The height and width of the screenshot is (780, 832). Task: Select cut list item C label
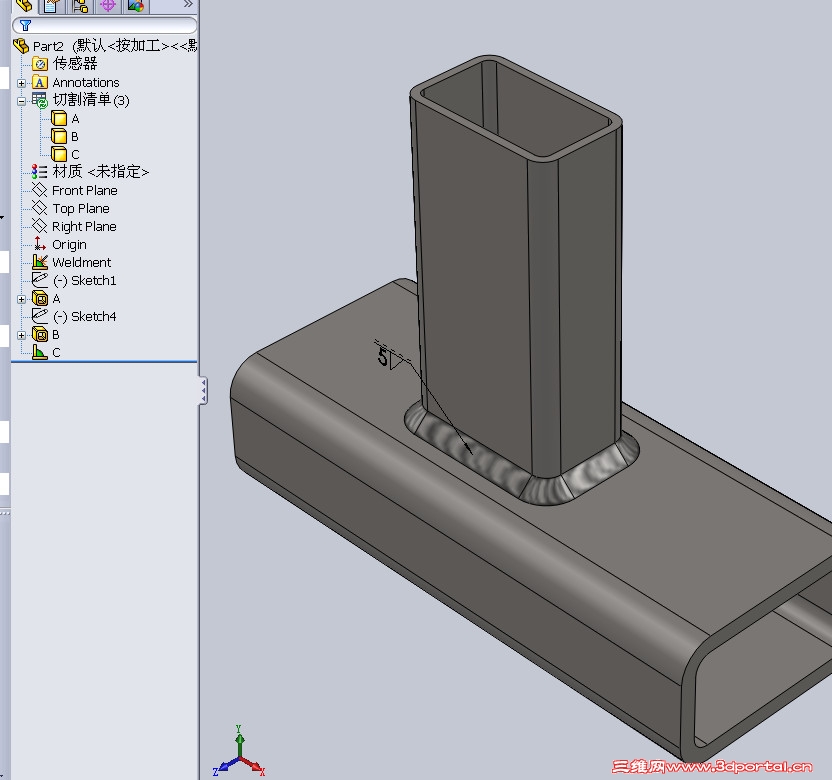click(75, 154)
